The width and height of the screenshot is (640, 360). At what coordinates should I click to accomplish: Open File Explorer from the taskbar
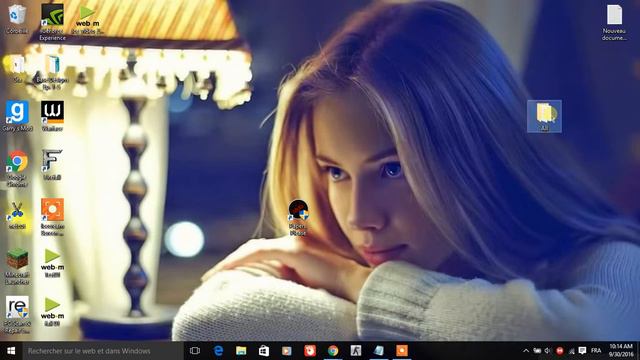pos(241,351)
